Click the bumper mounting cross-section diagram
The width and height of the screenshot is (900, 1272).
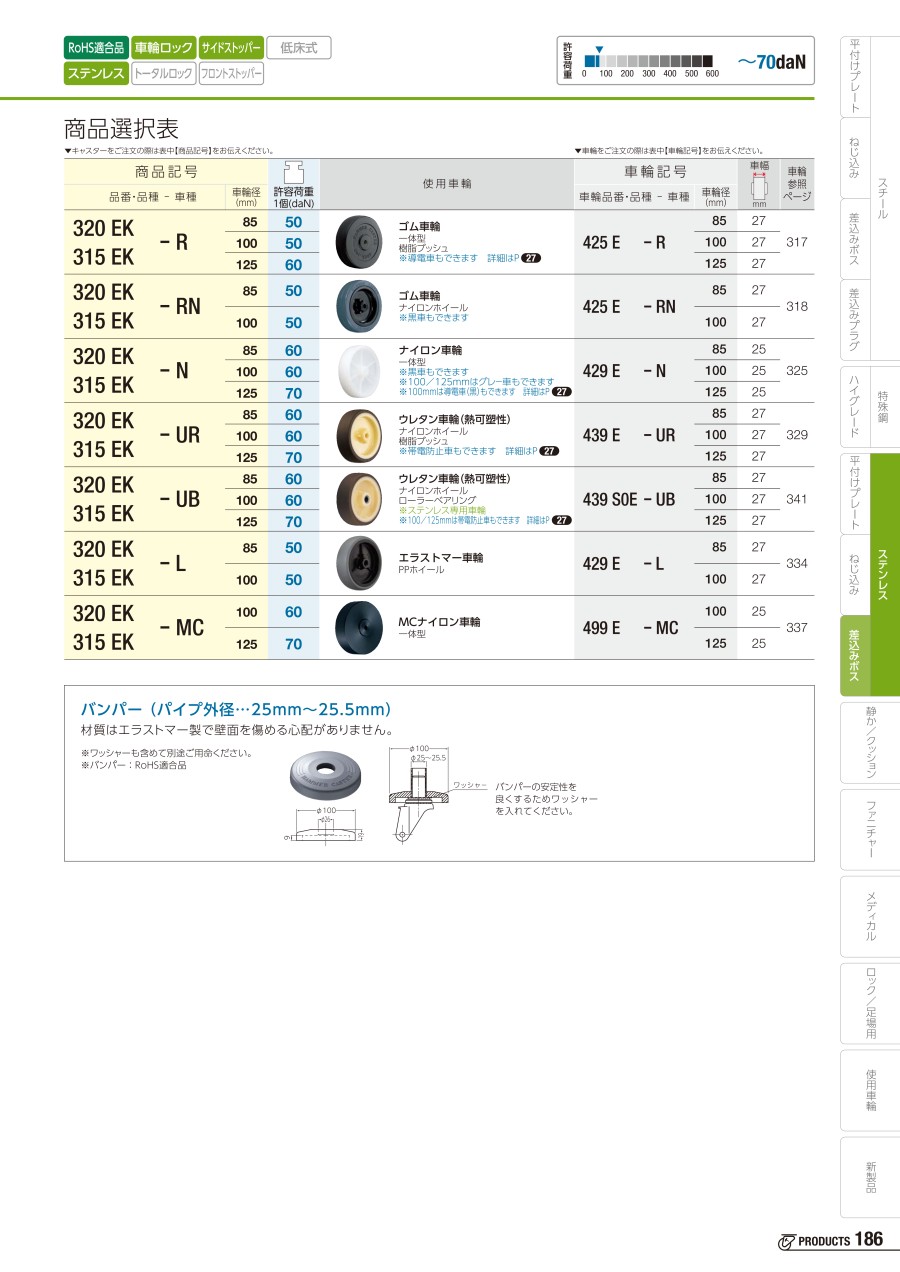pyautogui.click(x=418, y=794)
